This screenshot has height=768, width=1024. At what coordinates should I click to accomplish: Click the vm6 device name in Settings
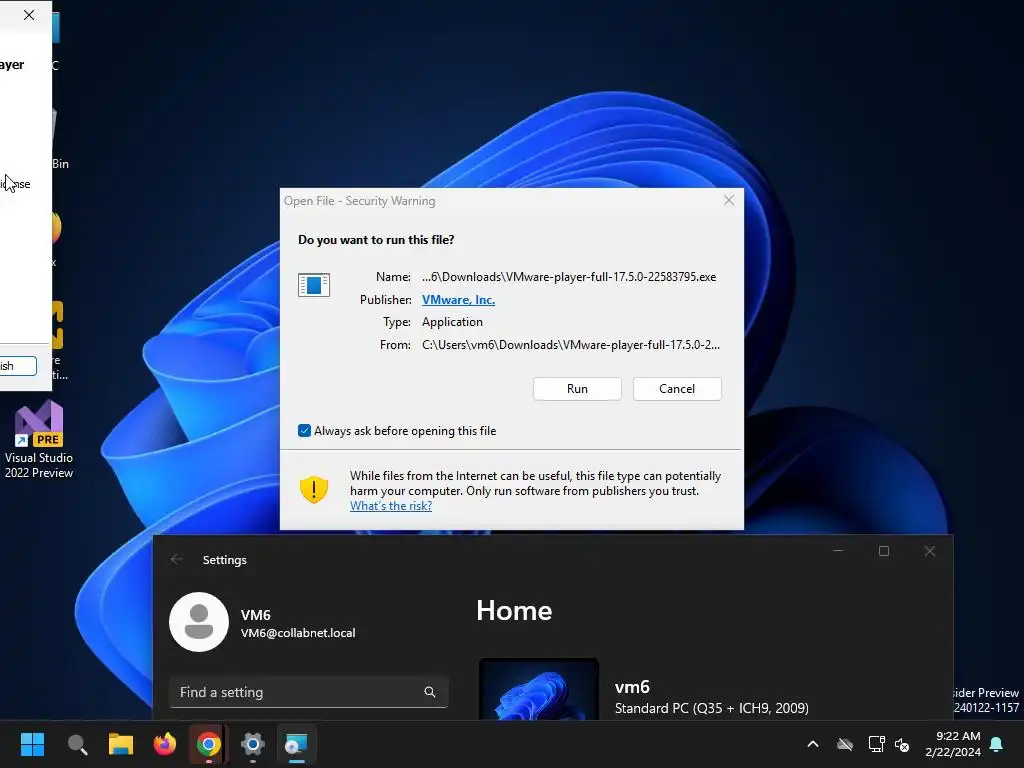(x=632, y=687)
